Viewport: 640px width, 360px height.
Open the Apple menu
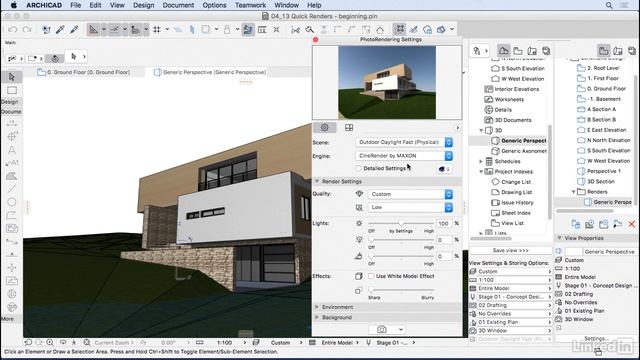[x=13, y=5]
